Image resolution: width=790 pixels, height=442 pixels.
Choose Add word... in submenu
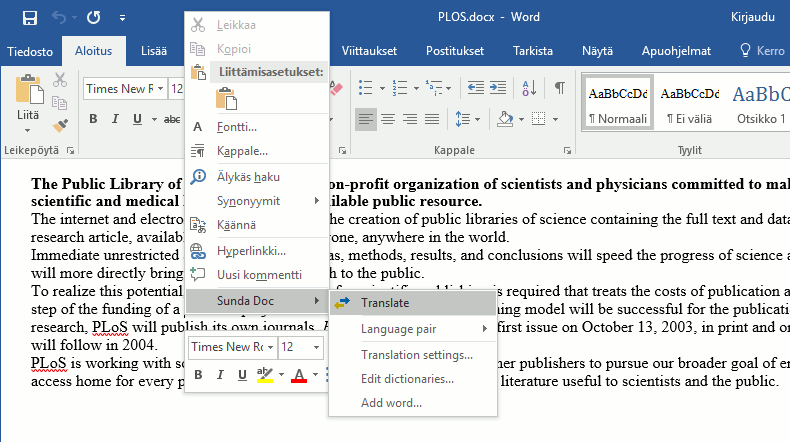(413, 403)
